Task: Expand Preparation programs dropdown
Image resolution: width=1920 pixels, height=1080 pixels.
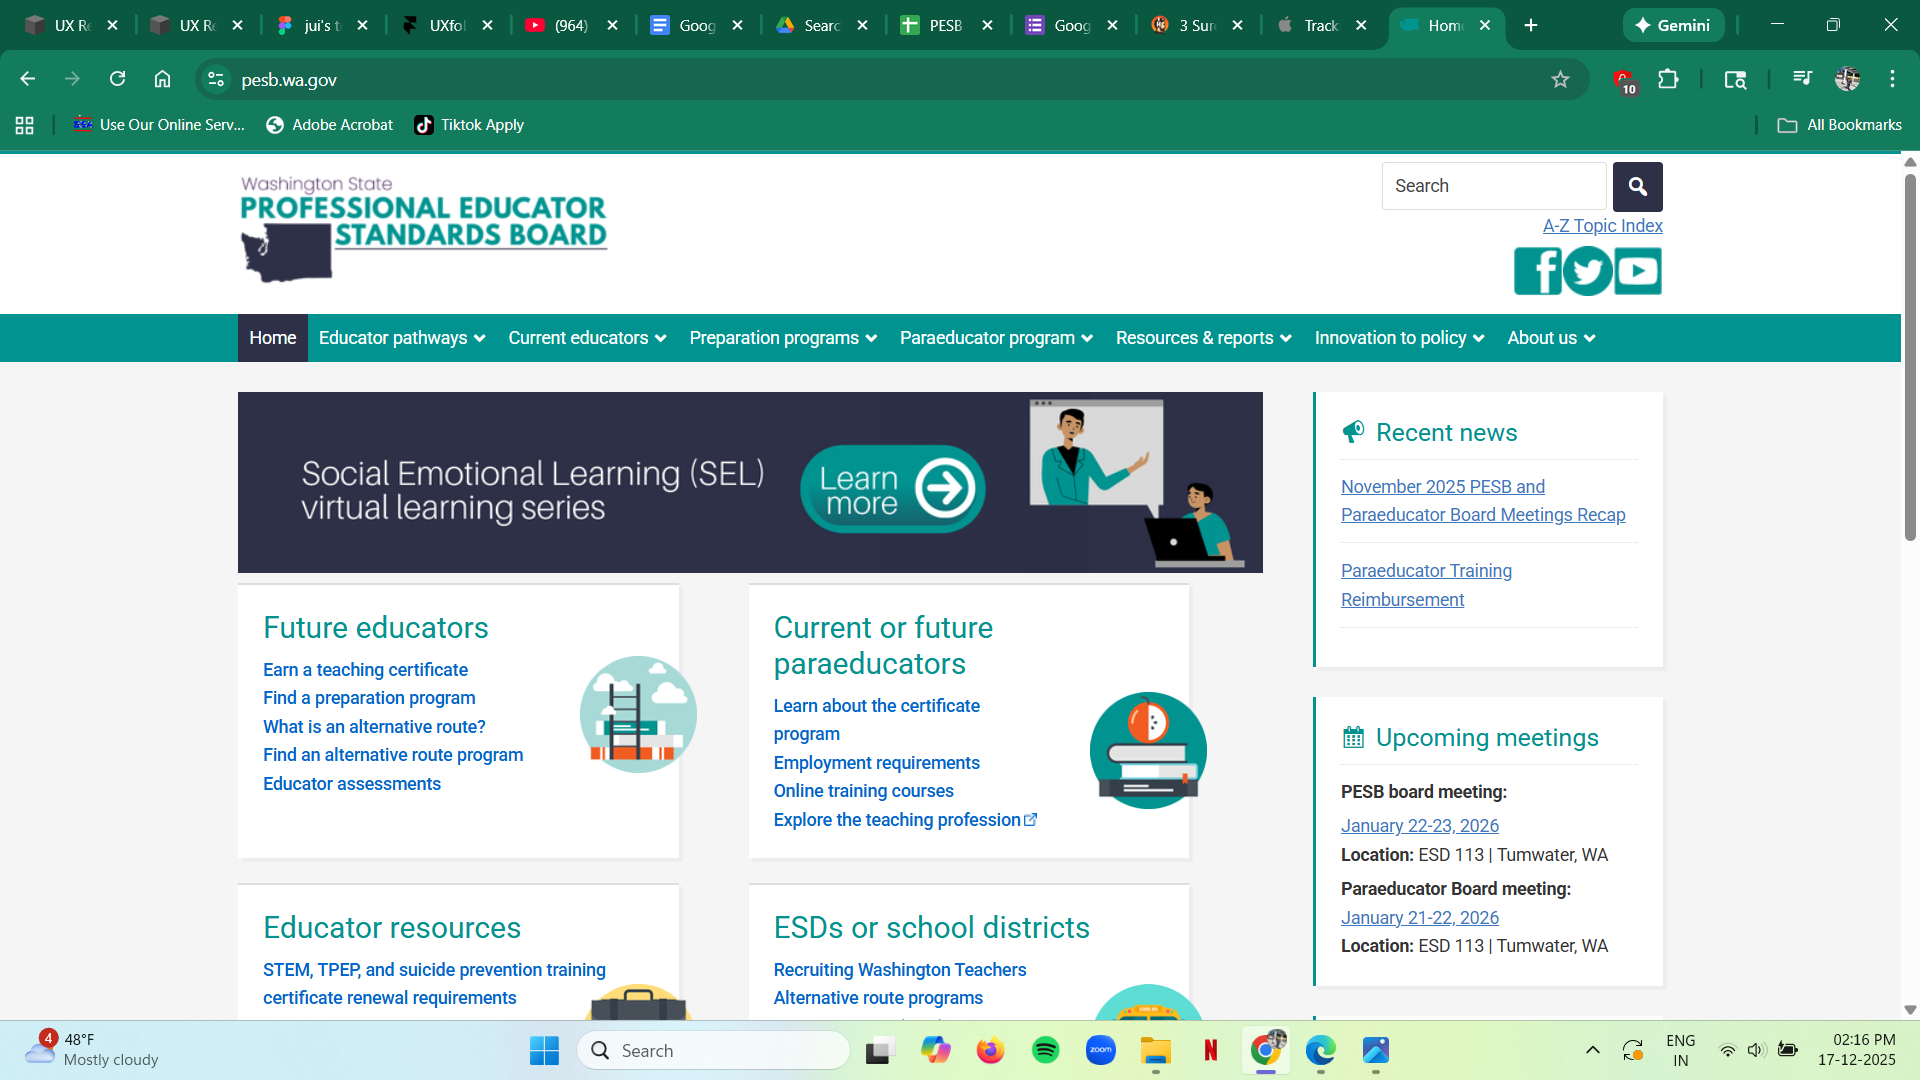Action: point(782,338)
